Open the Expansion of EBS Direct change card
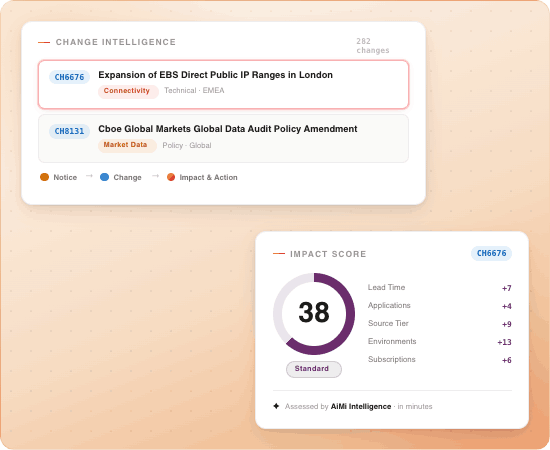The height and width of the screenshot is (450, 550). point(223,85)
